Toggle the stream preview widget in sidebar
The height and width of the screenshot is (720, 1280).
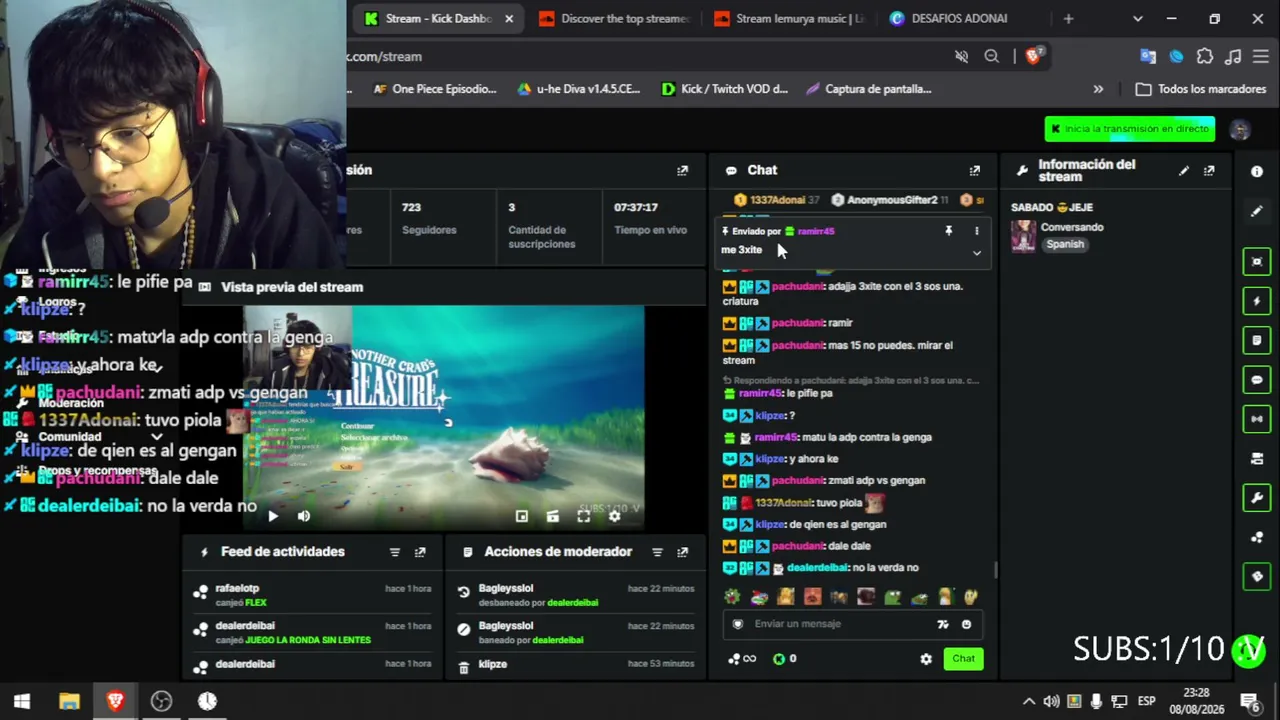coord(1257,262)
